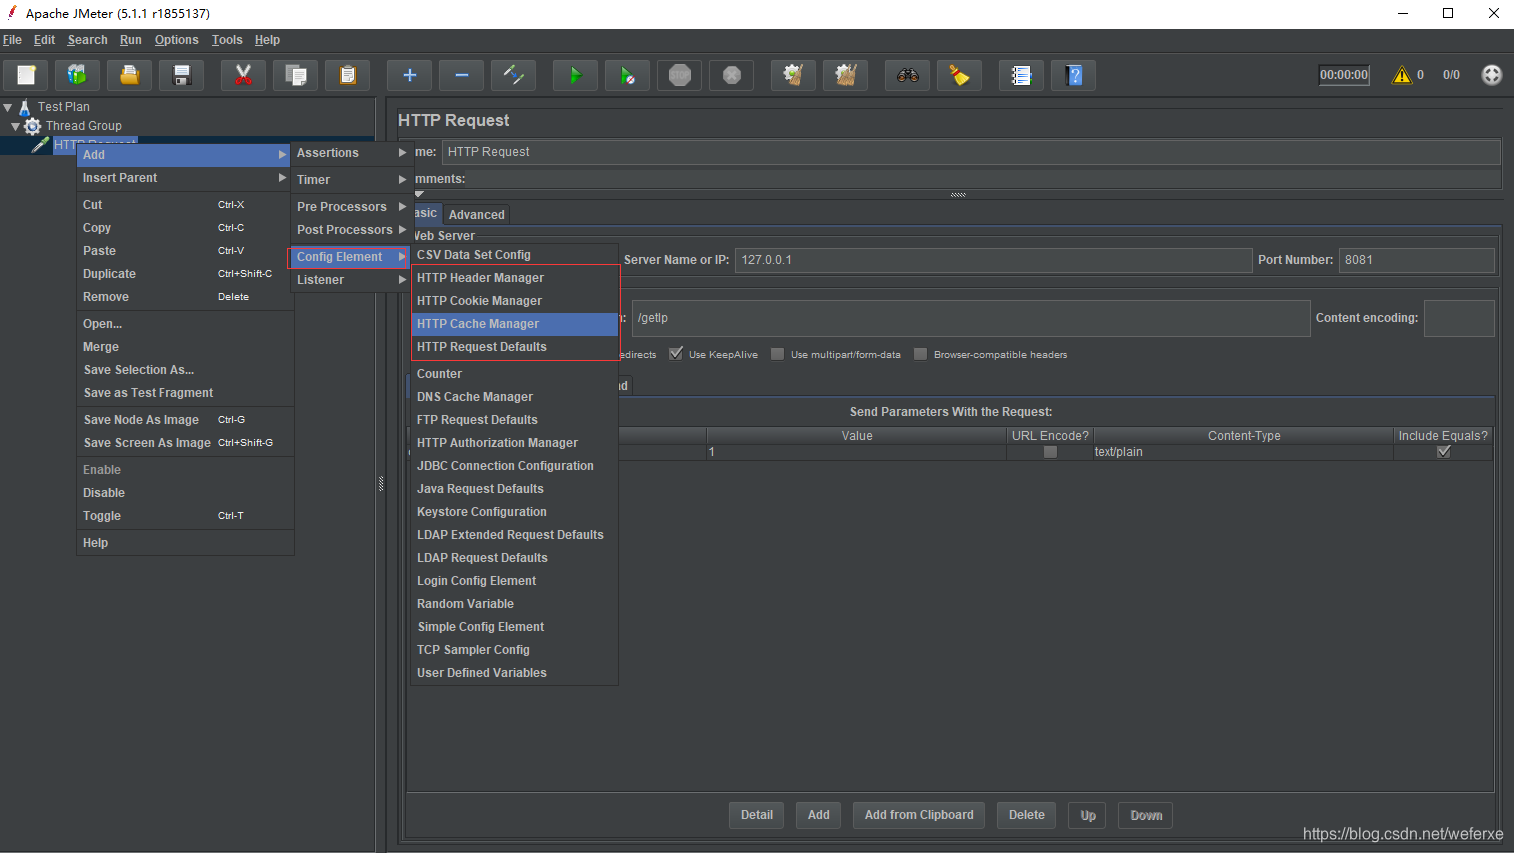Screen dimensions: 1514x853
Task: Enable Browser-compatible headers checkbox
Action: click(x=920, y=354)
